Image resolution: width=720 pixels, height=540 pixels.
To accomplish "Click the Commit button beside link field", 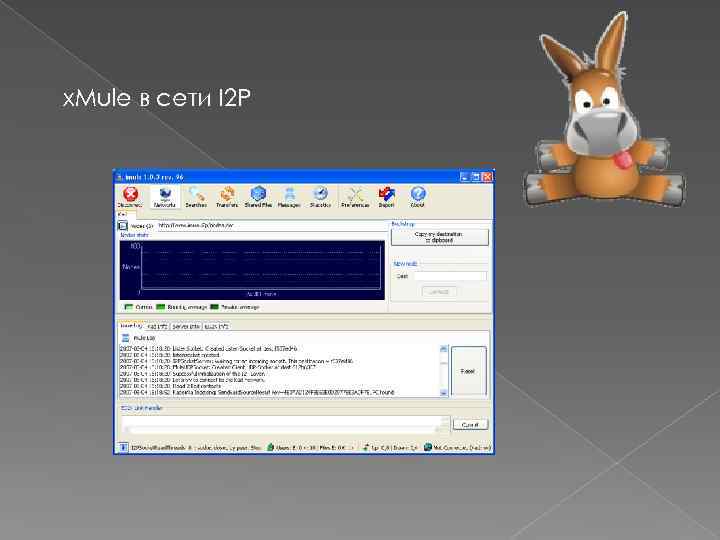I will pyautogui.click(x=470, y=424).
